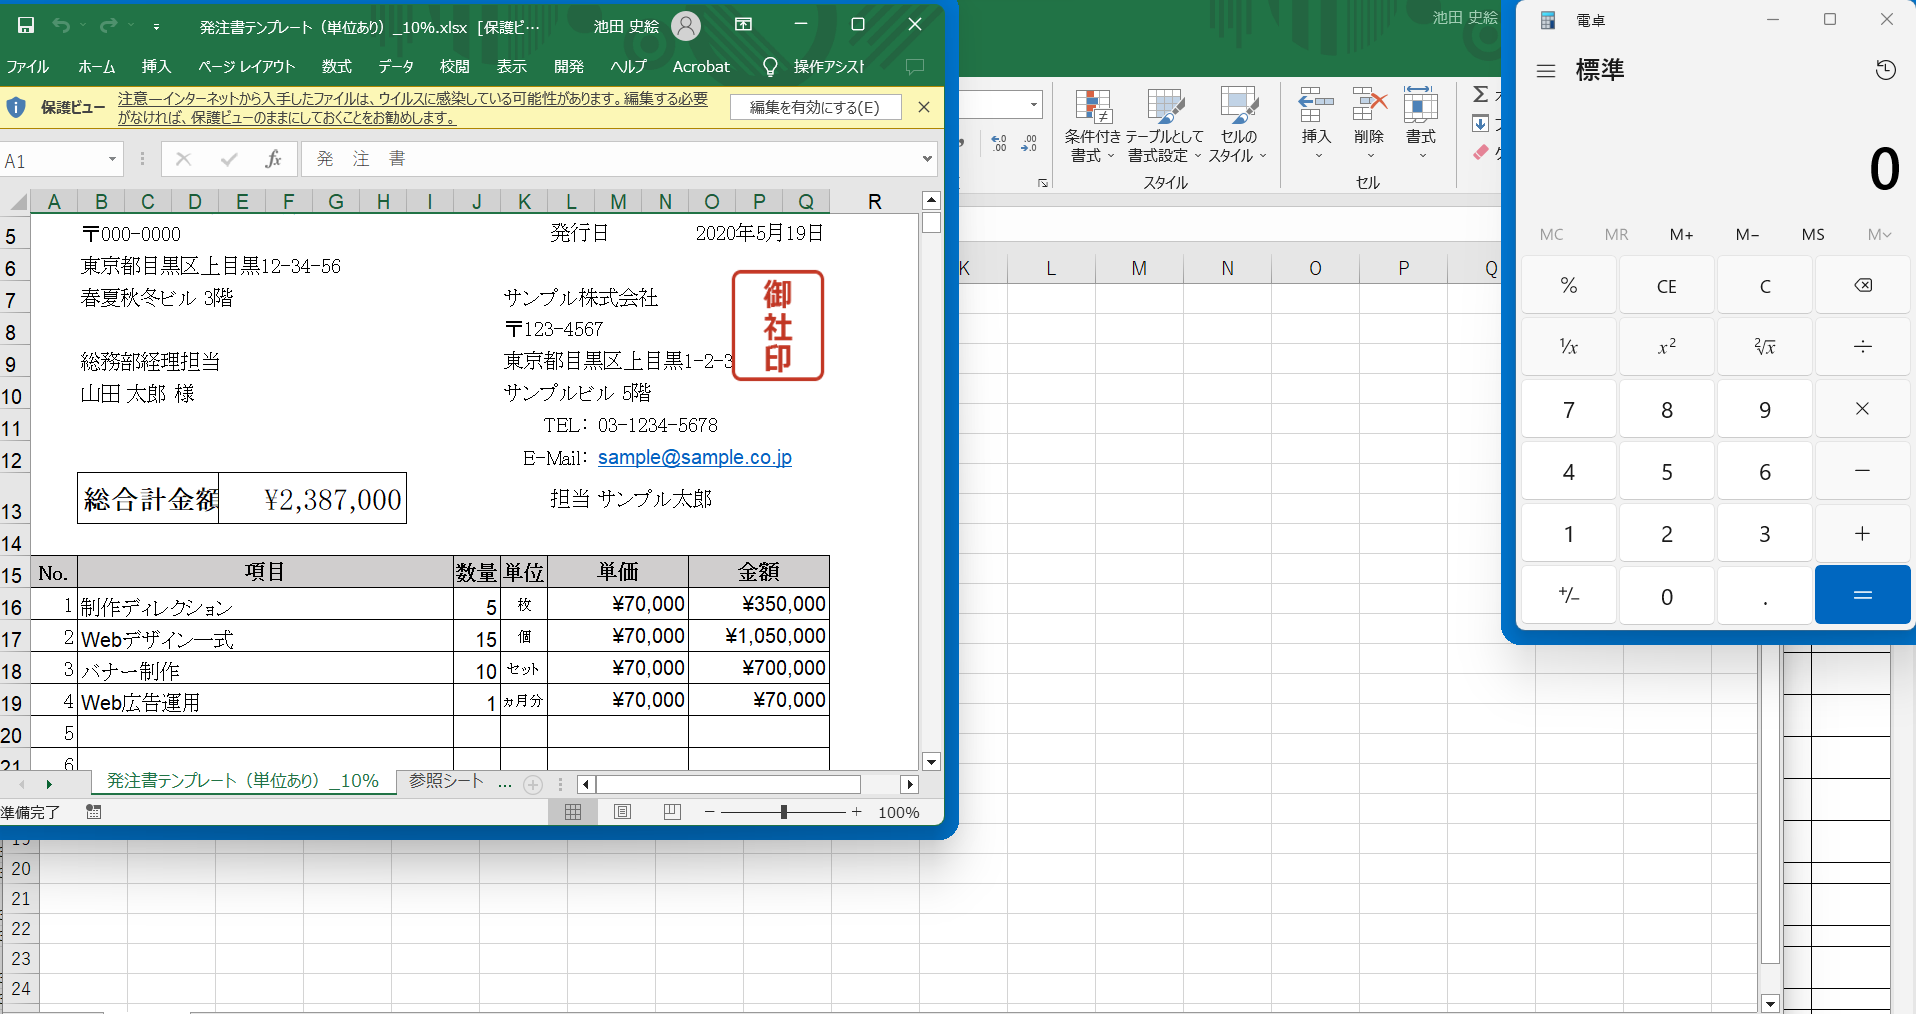Click the divide key in Calculator
Image resolution: width=1916 pixels, height=1014 pixels.
pyautogui.click(x=1863, y=347)
